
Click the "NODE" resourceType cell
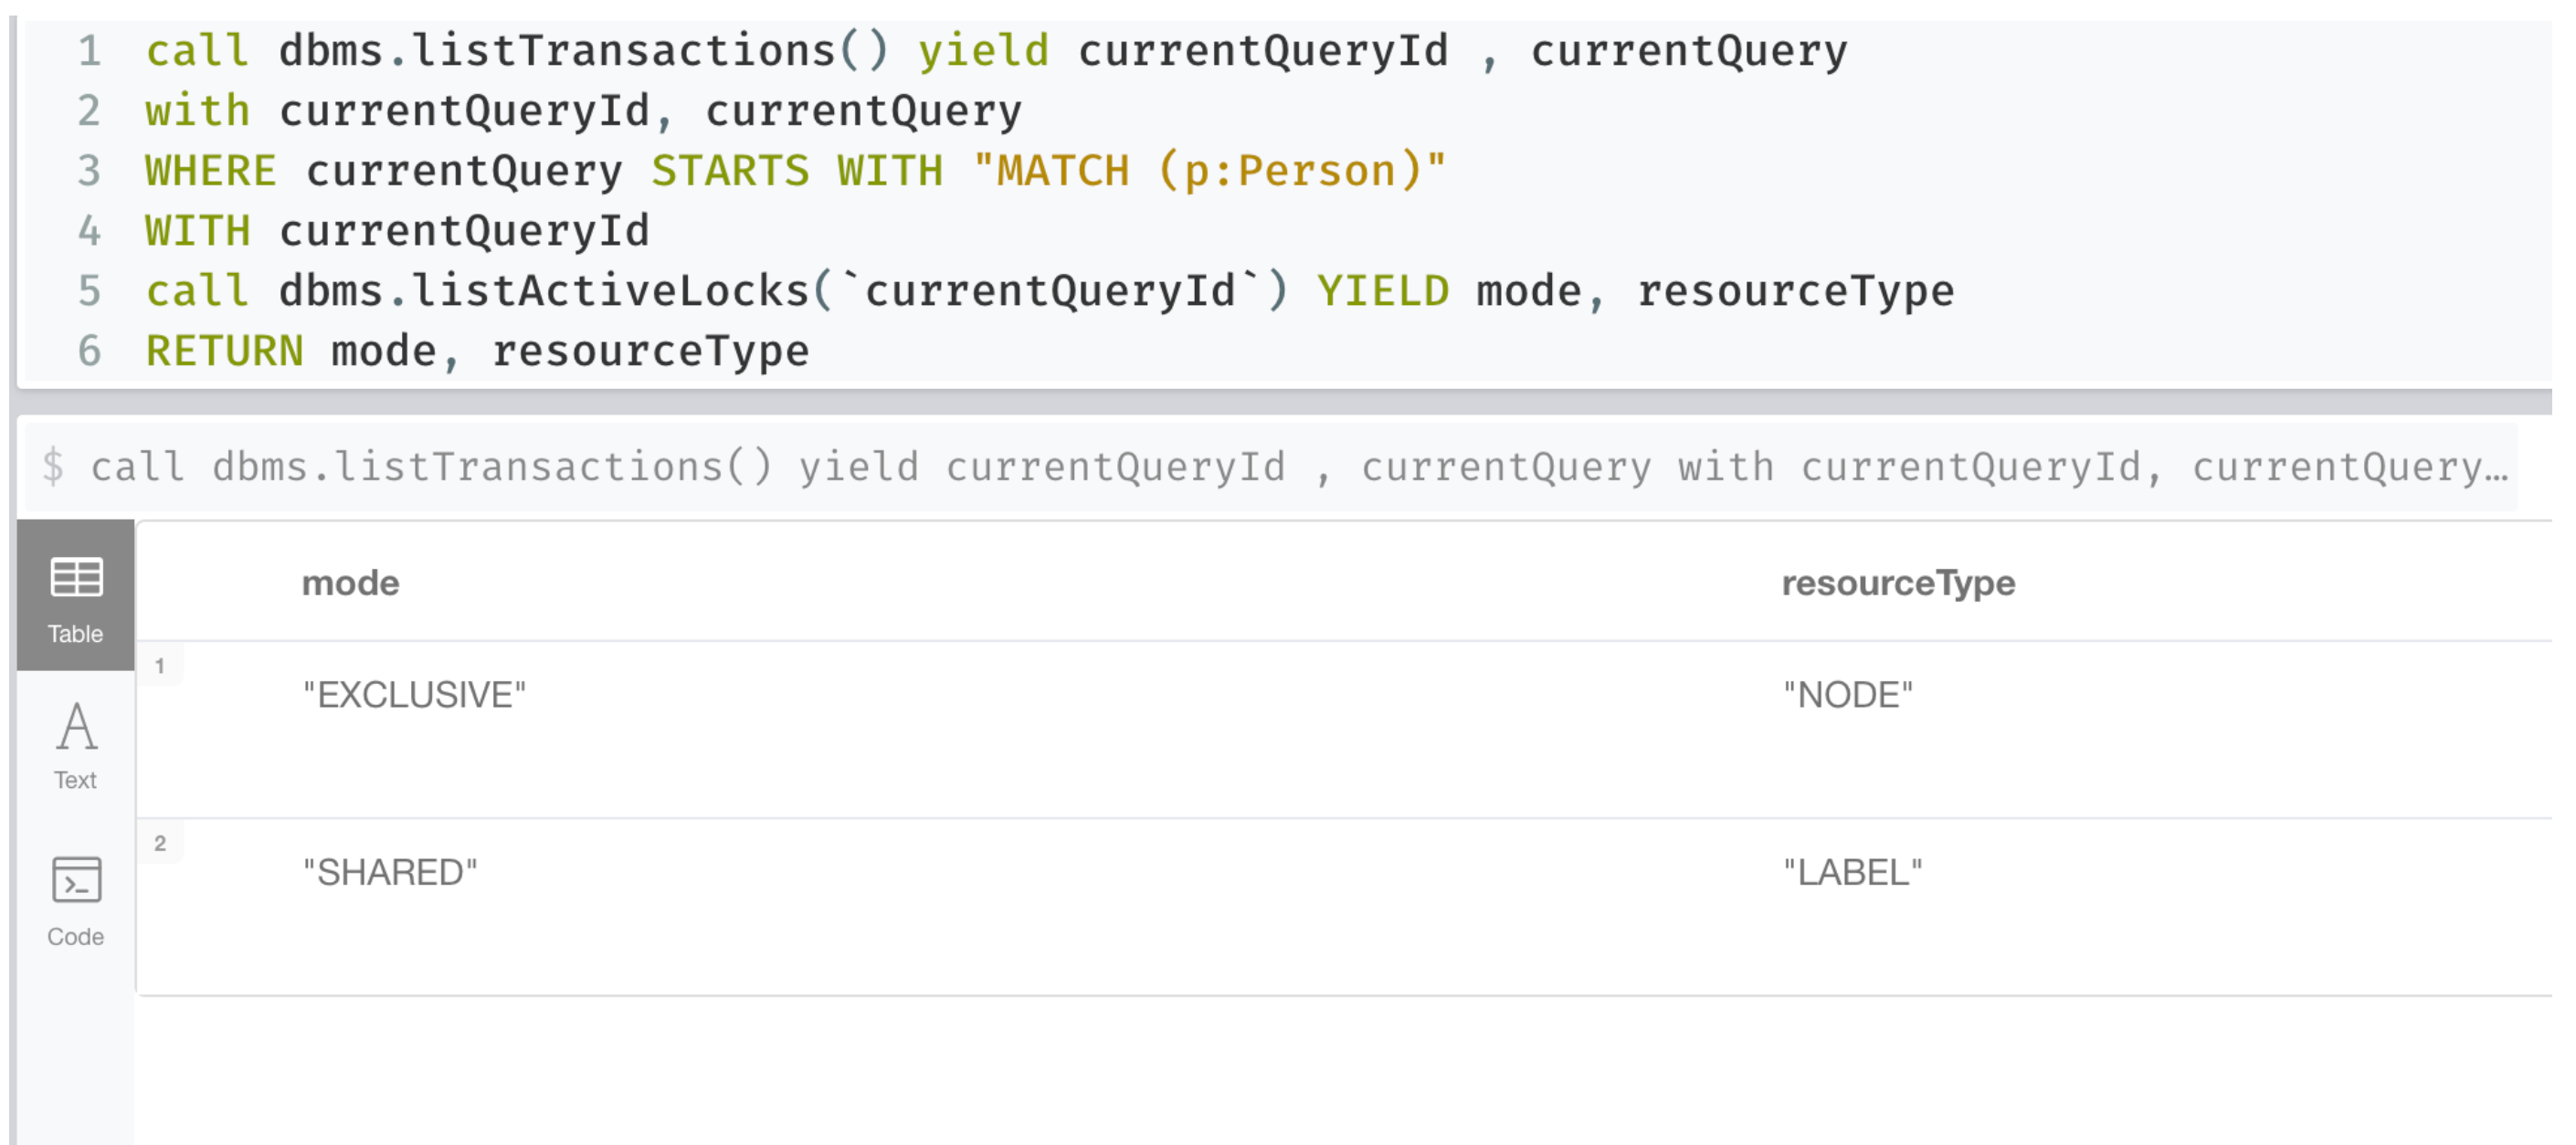pos(1847,695)
